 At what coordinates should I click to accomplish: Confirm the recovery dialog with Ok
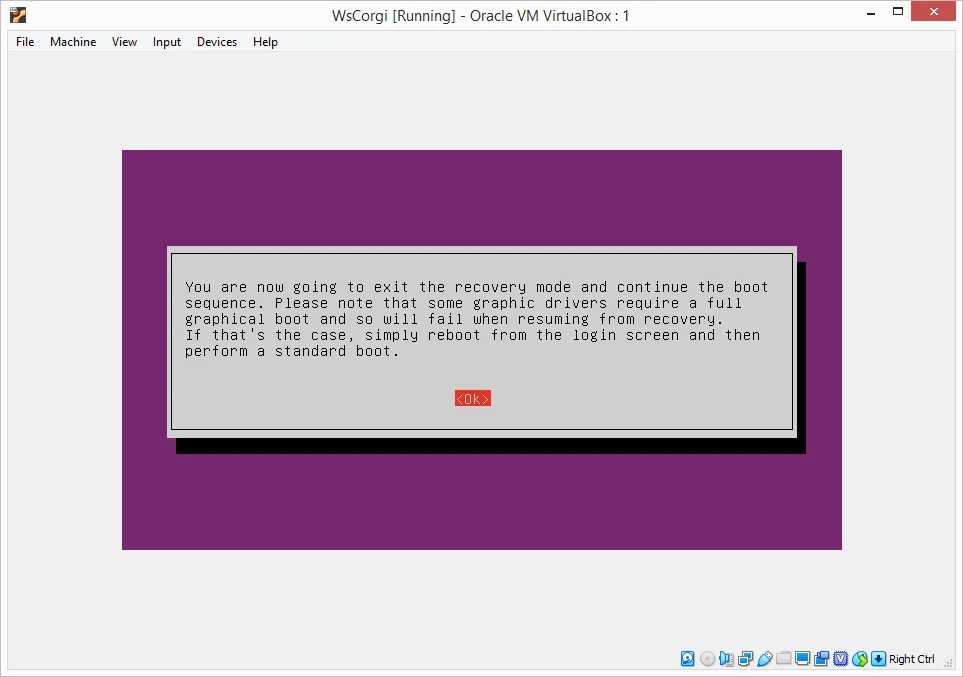(x=473, y=399)
